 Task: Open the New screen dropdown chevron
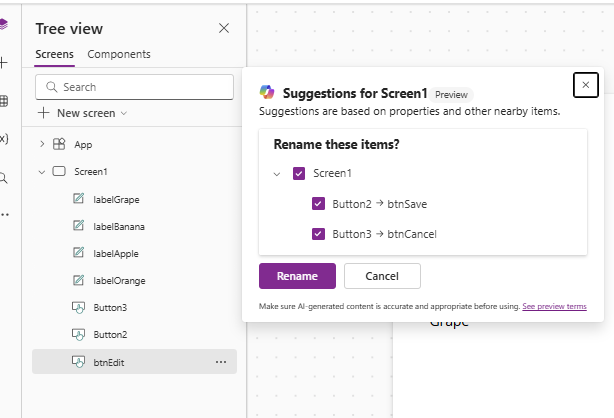click(124, 114)
